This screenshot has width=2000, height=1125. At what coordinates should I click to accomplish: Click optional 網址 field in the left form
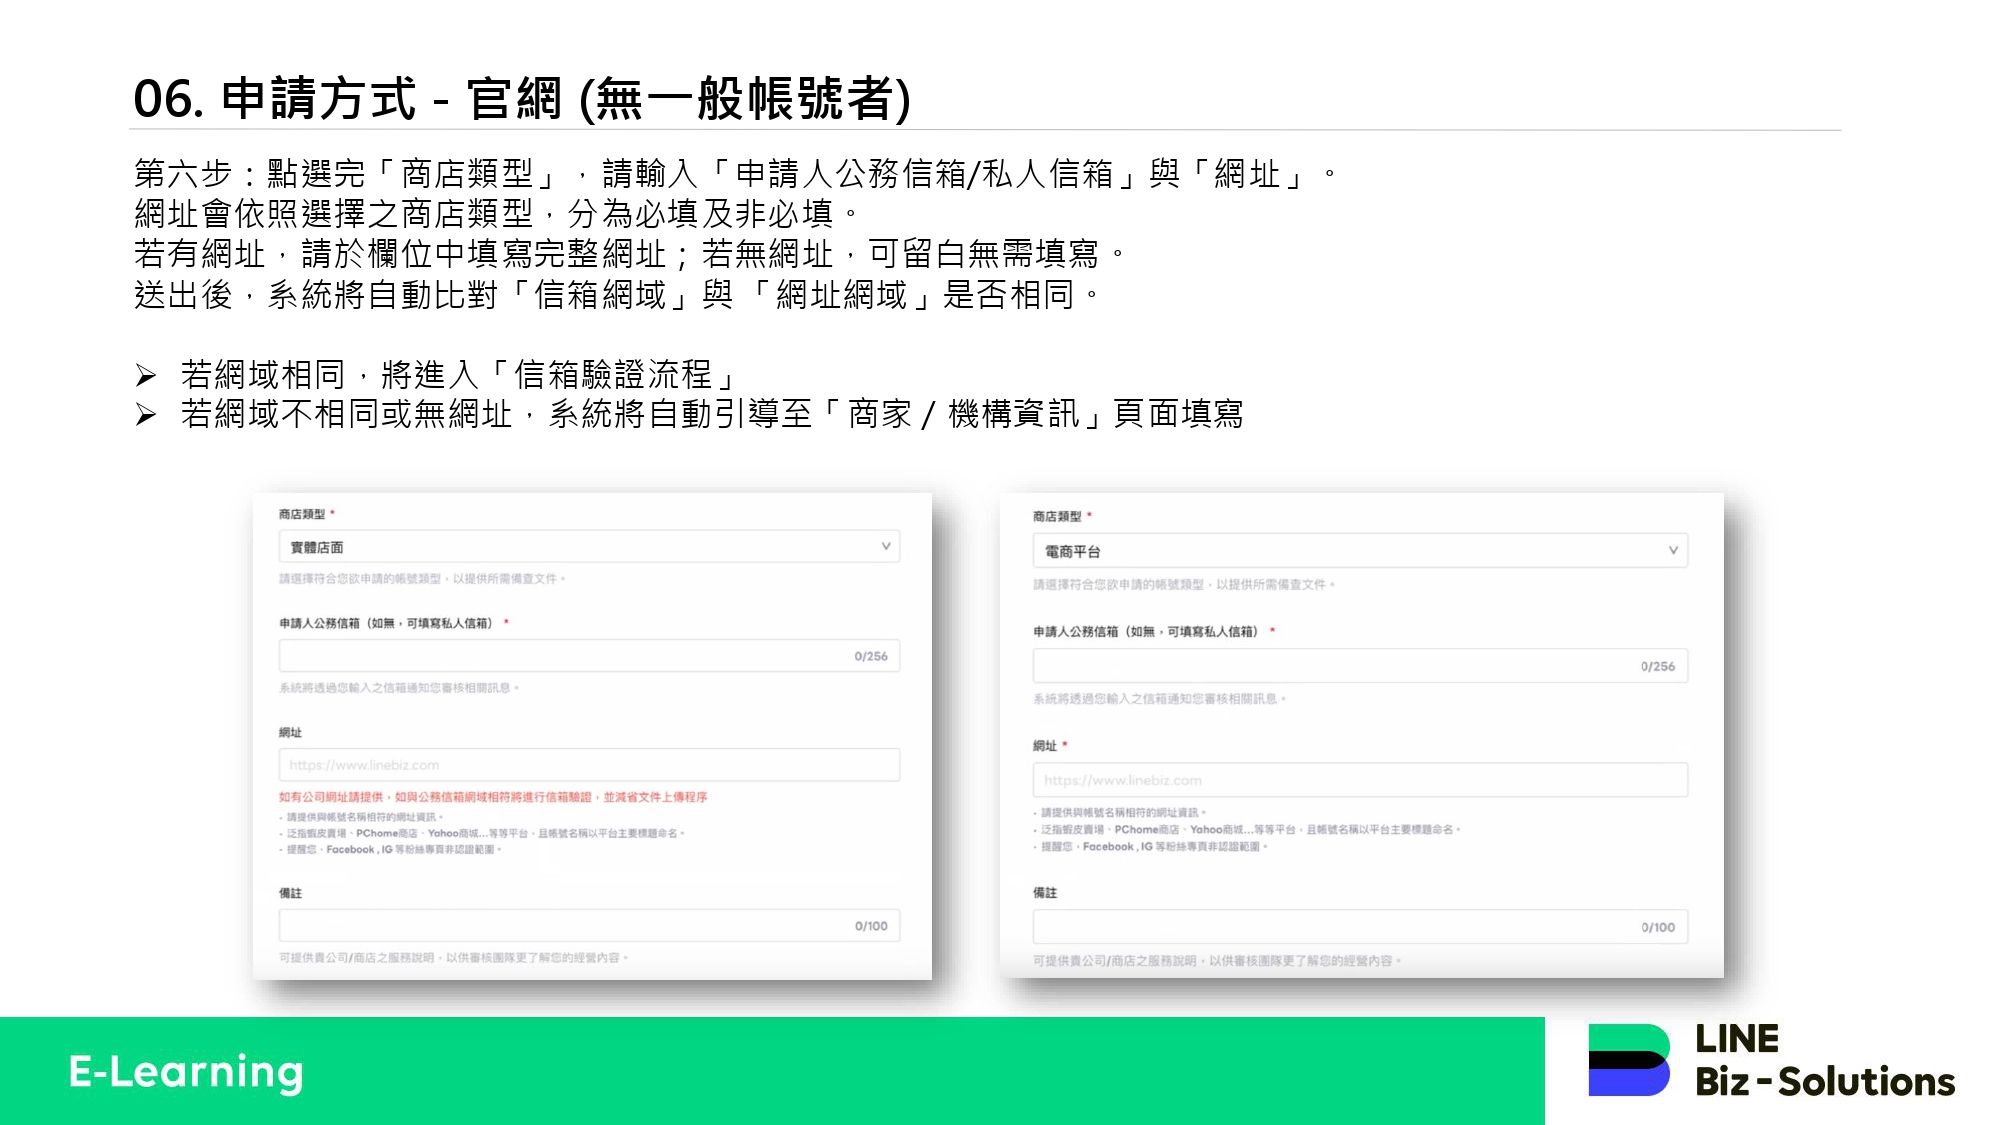(589, 765)
